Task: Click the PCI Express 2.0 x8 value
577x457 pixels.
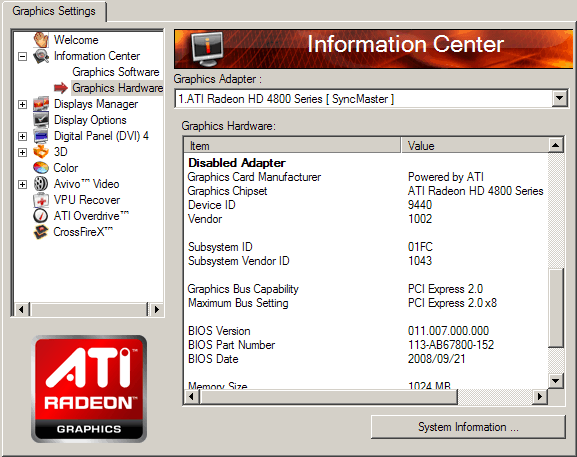Action: click(452, 303)
